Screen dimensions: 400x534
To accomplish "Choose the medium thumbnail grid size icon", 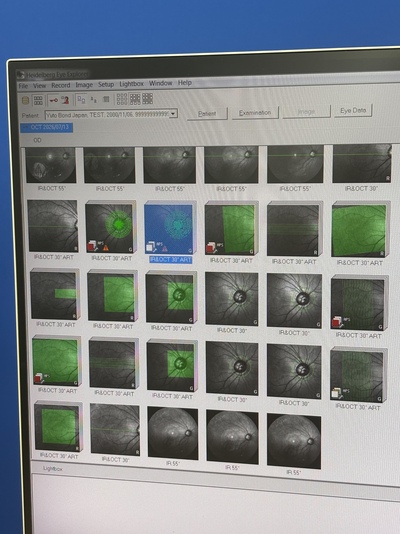I will click(x=135, y=99).
